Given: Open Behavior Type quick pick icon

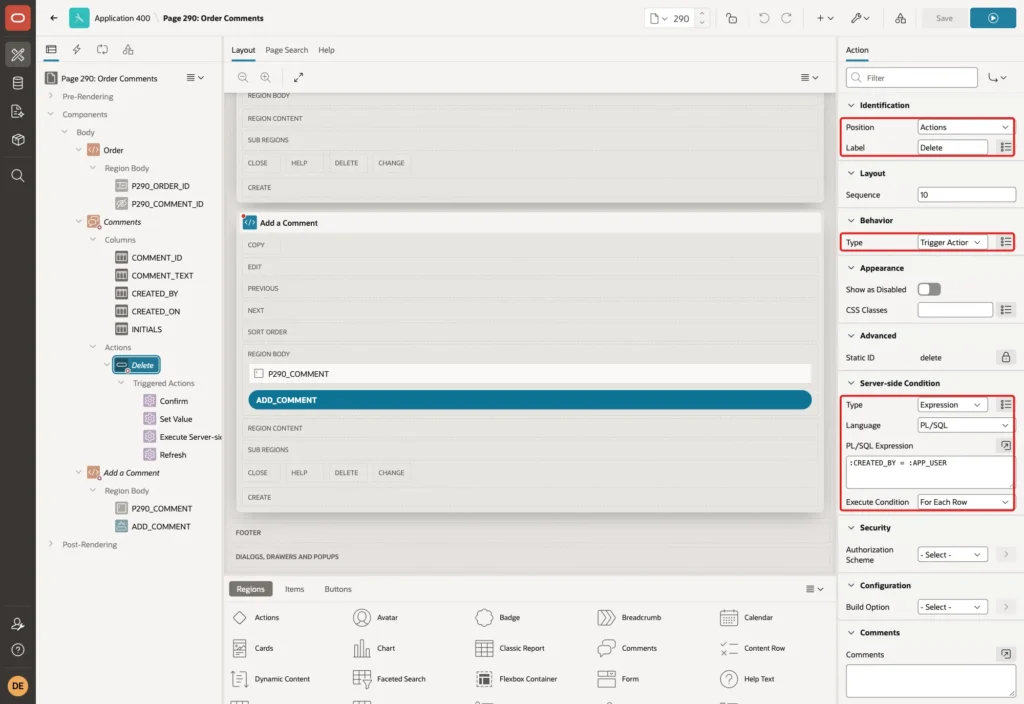Looking at the screenshot, I should [x=1006, y=242].
